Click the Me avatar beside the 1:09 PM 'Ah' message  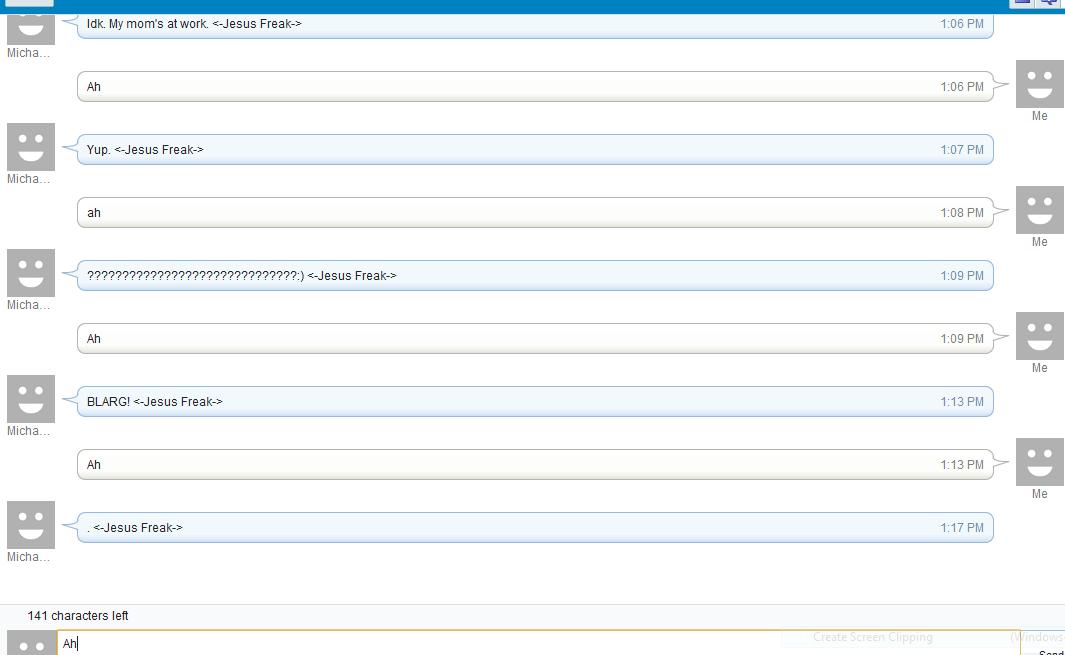tap(1040, 336)
